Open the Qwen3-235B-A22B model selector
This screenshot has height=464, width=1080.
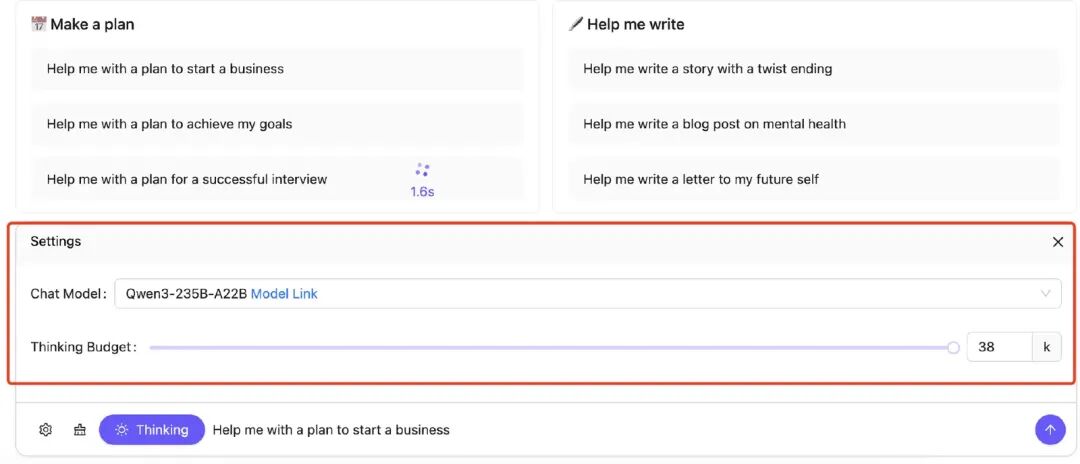[588, 294]
